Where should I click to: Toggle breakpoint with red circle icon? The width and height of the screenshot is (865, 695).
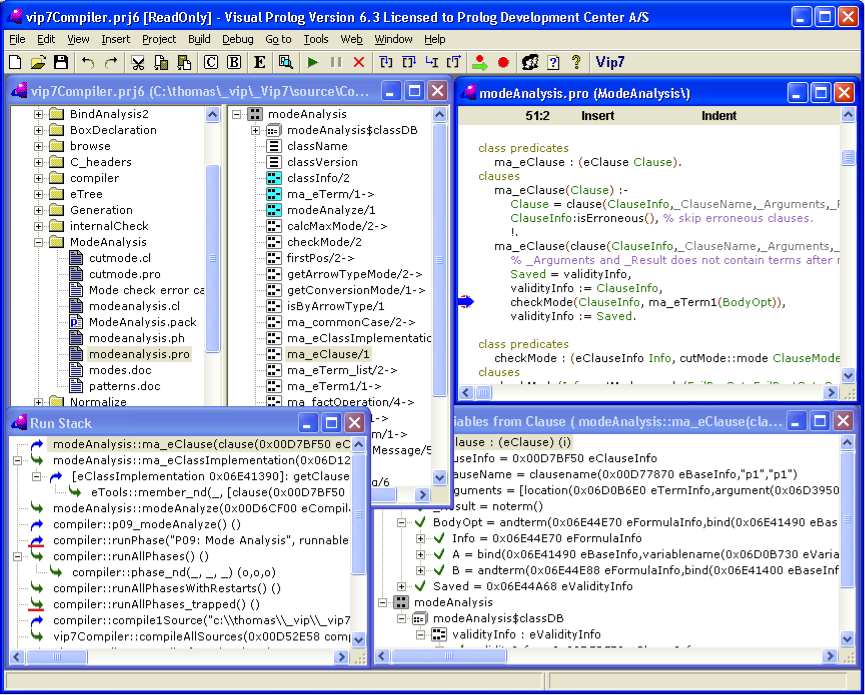(x=503, y=62)
